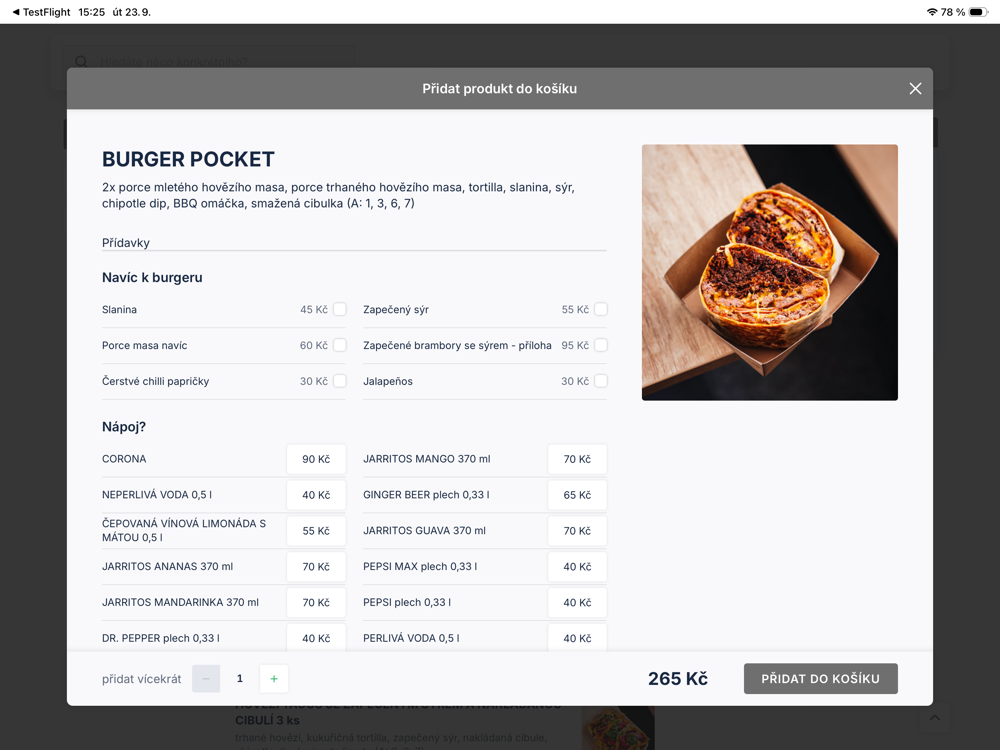Tap the battery indicator in status bar
Screen dimensions: 1000x750
click(978, 12)
